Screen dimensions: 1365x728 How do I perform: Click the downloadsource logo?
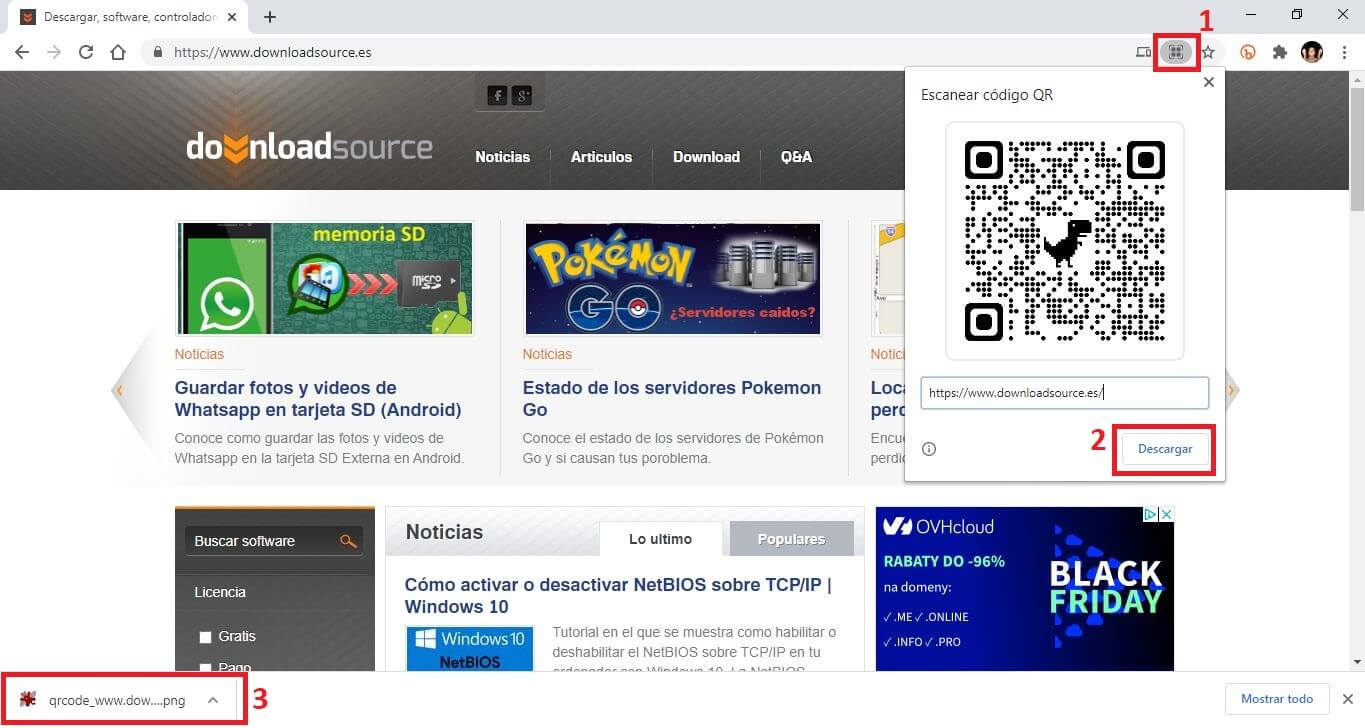click(309, 147)
